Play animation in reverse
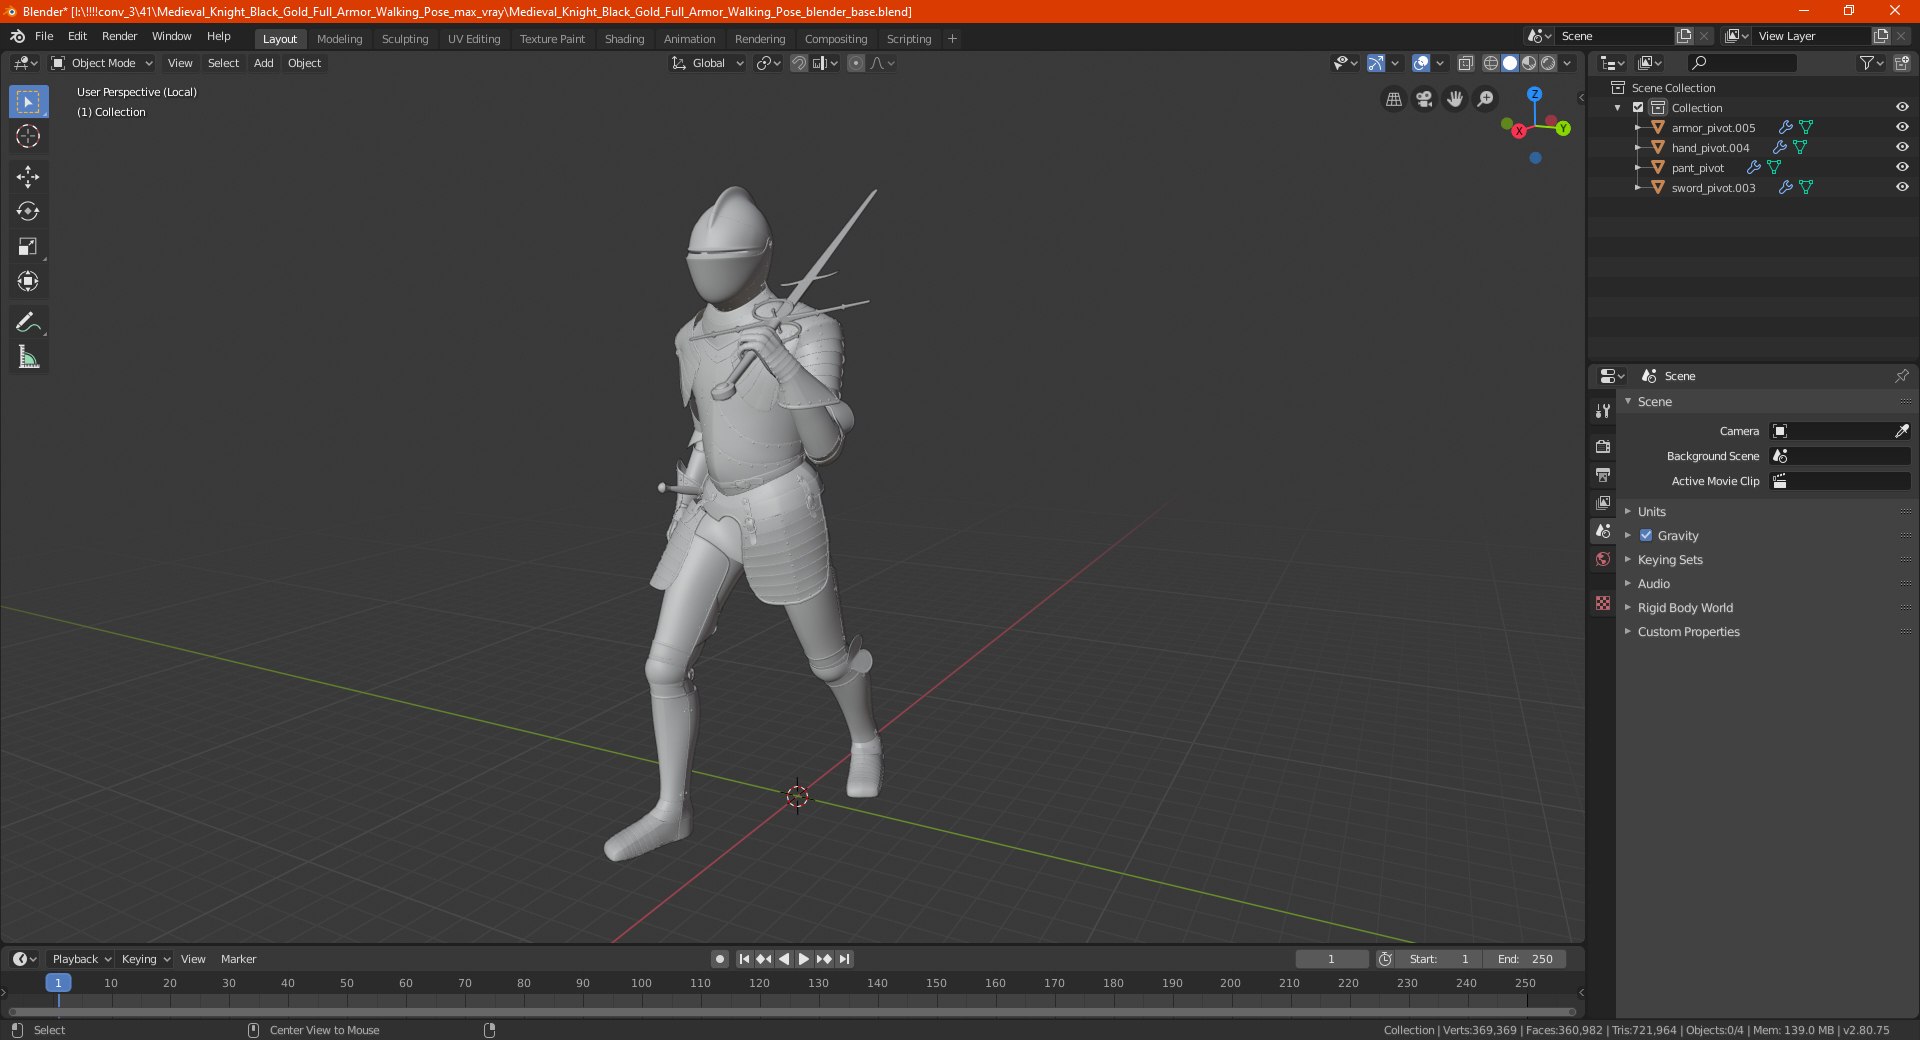This screenshot has width=1920, height=1040. coord(784,959)
